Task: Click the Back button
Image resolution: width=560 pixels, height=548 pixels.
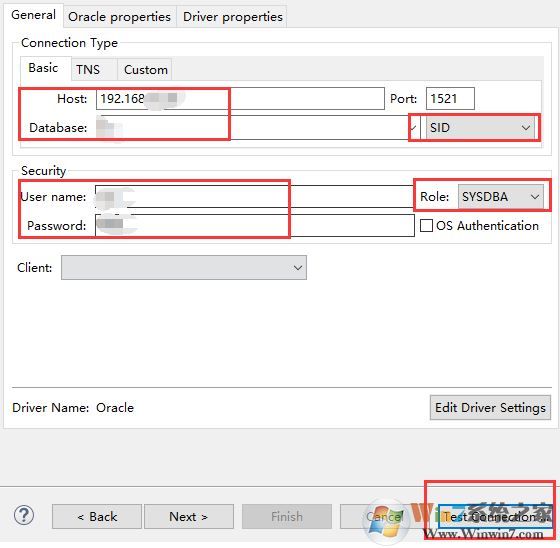Action: [x=97, y=517]
